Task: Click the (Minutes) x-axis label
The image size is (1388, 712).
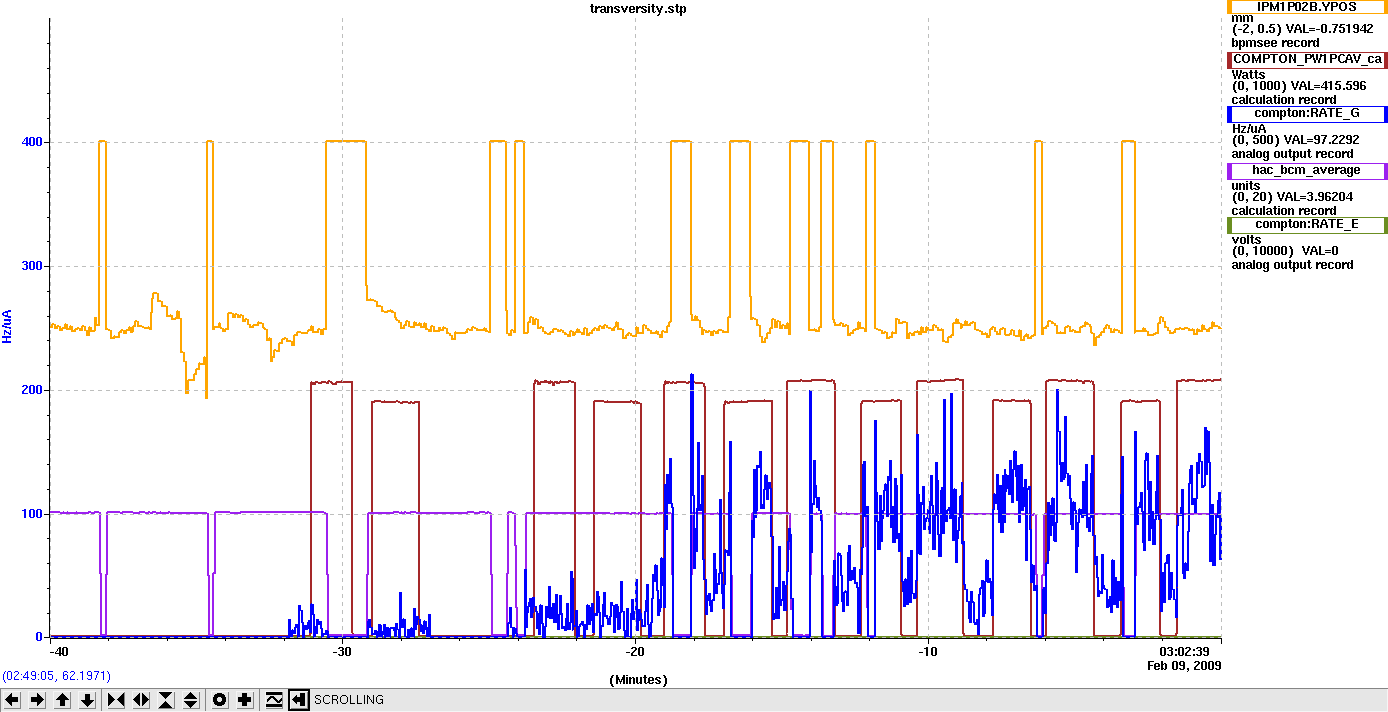Action: click(x=638, y=679)
